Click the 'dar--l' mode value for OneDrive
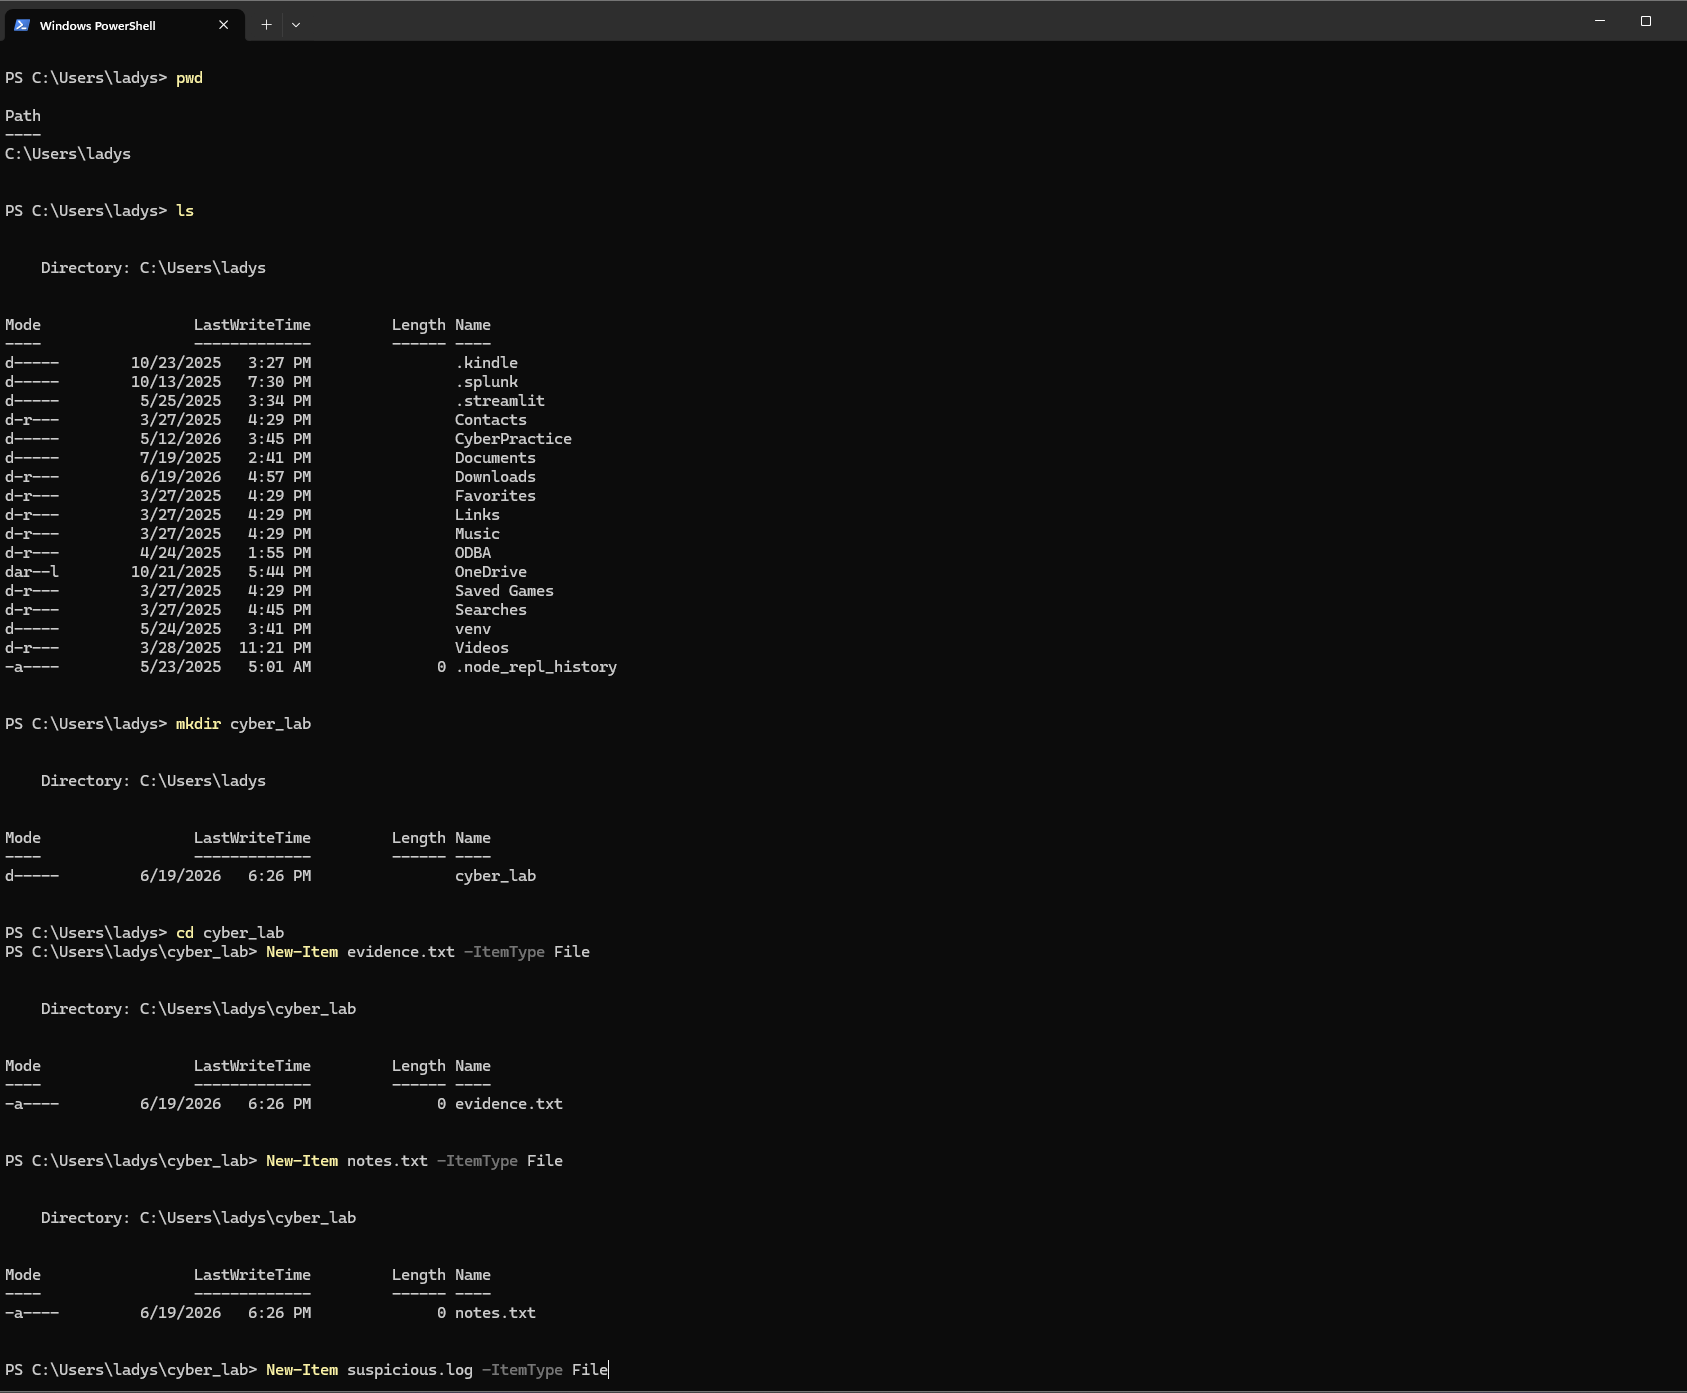This screenshot has height=1393, width=1687. [32, 572]
